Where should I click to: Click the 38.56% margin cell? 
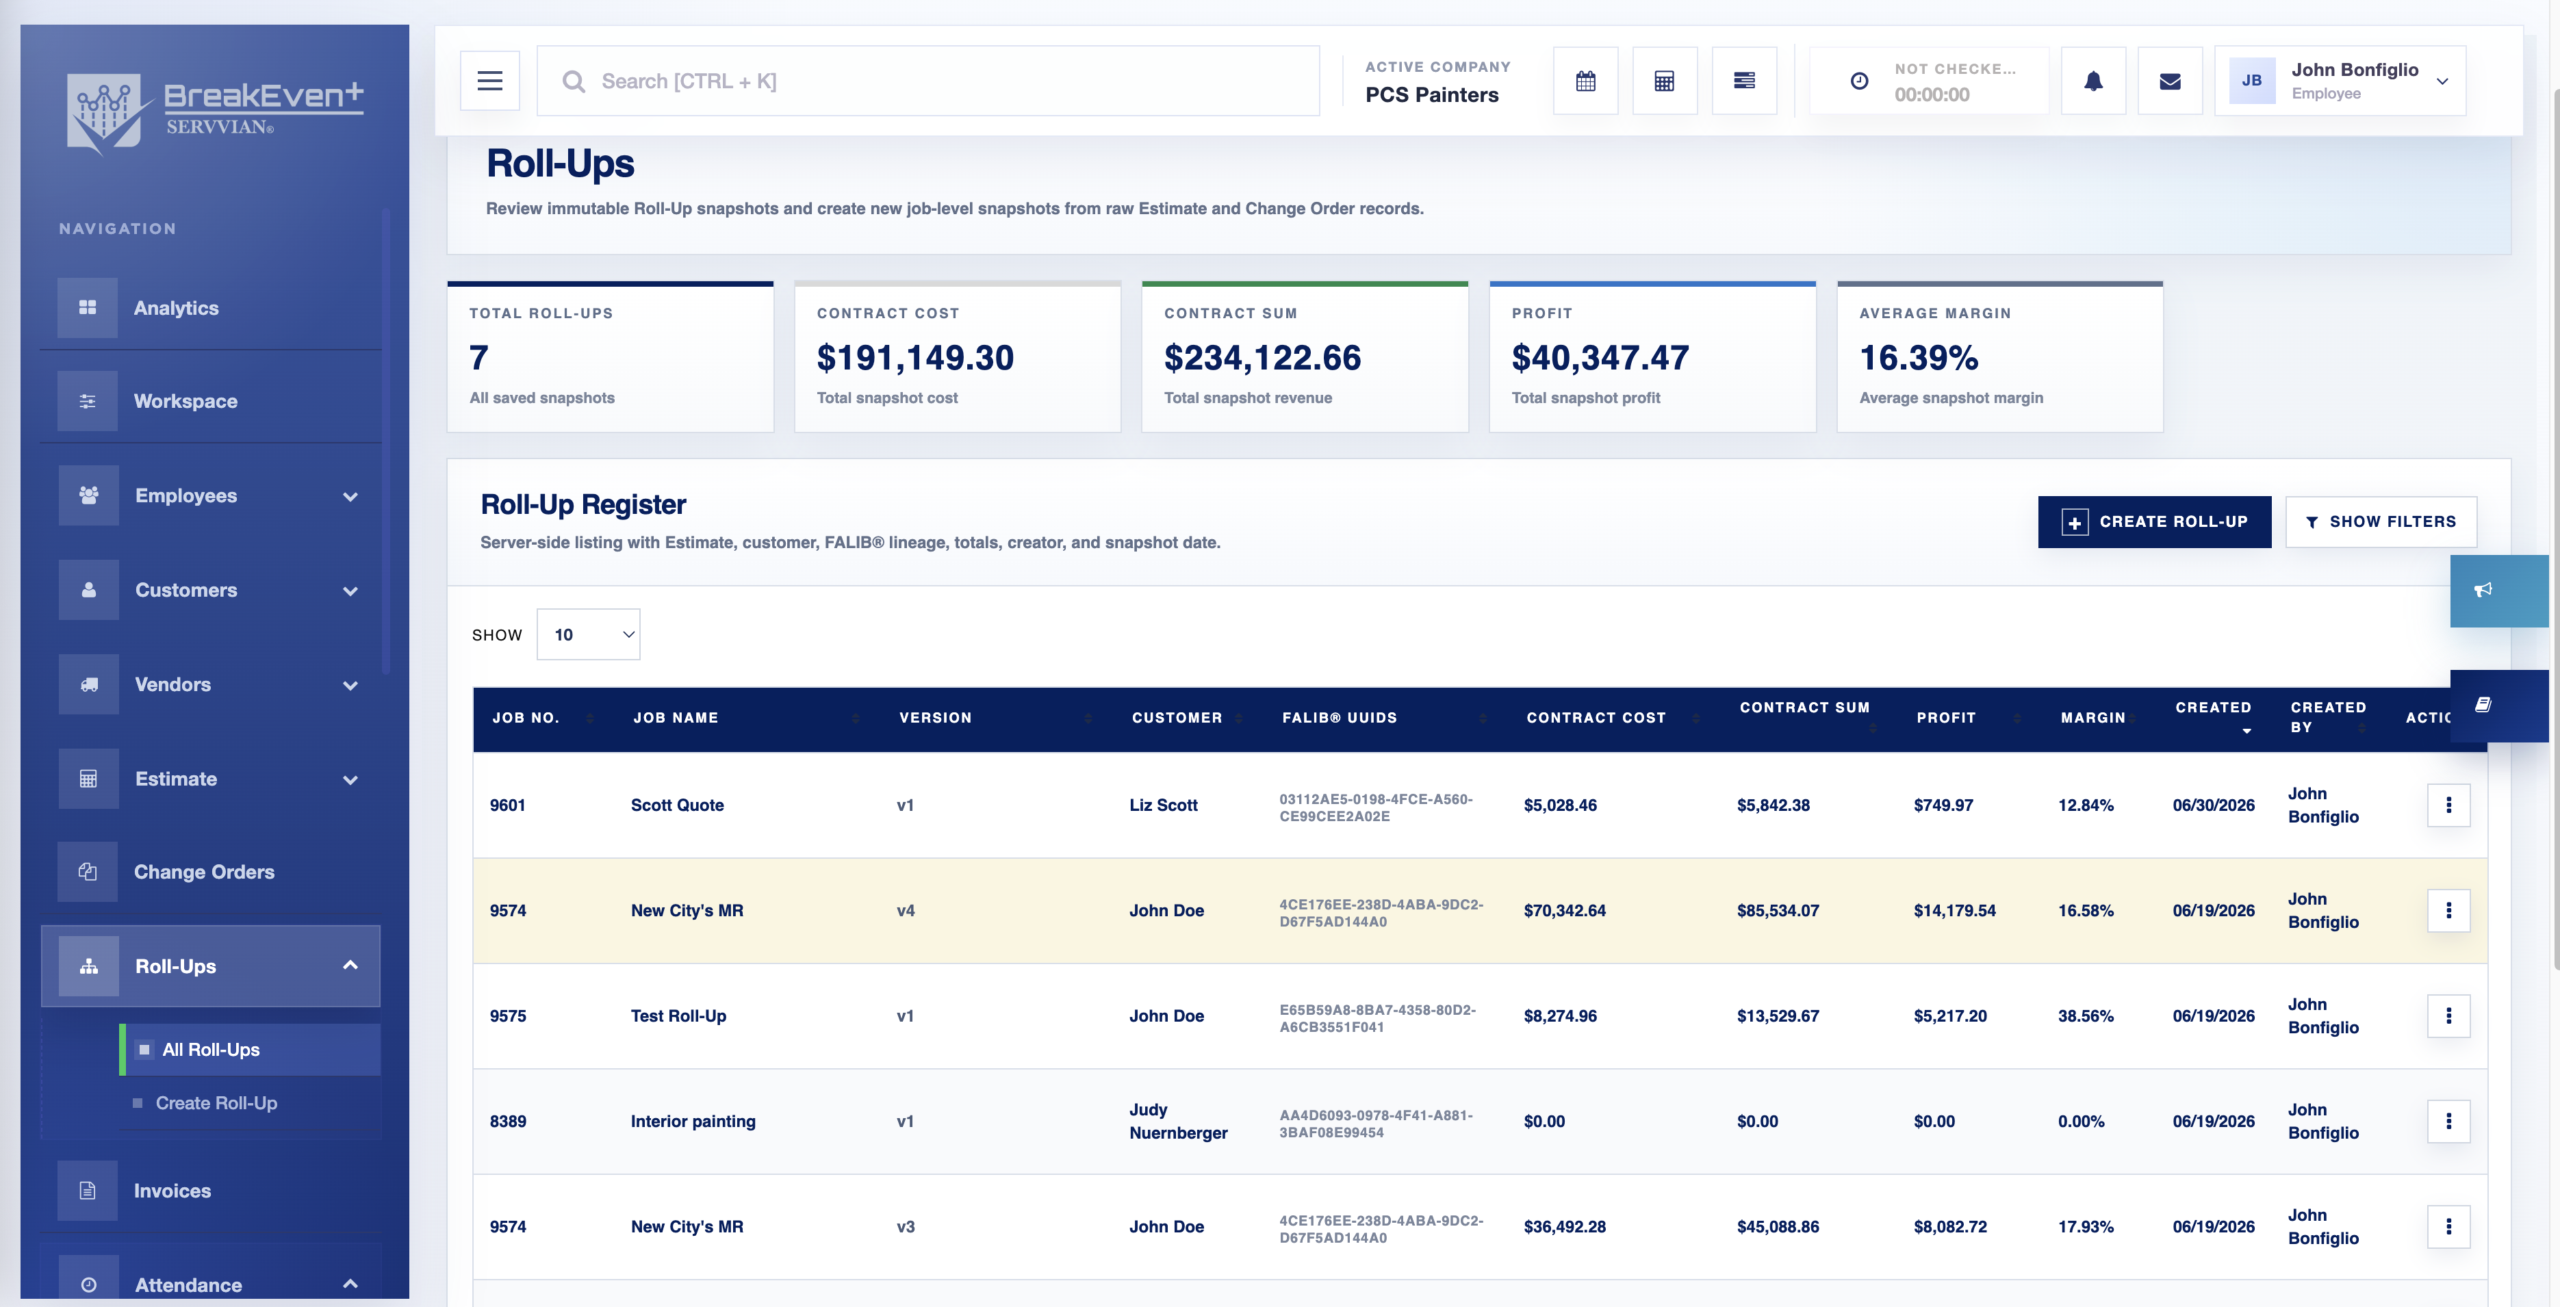[2085, 1016]
